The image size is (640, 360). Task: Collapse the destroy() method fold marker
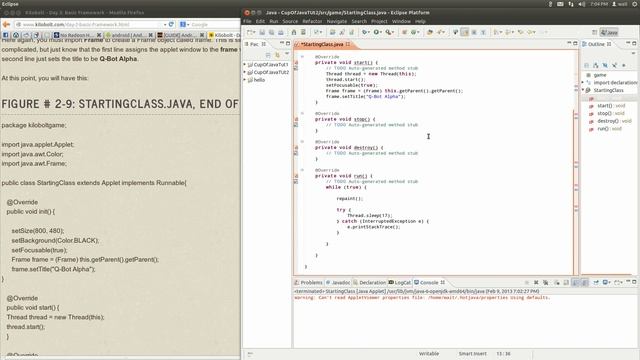[302, 142]
